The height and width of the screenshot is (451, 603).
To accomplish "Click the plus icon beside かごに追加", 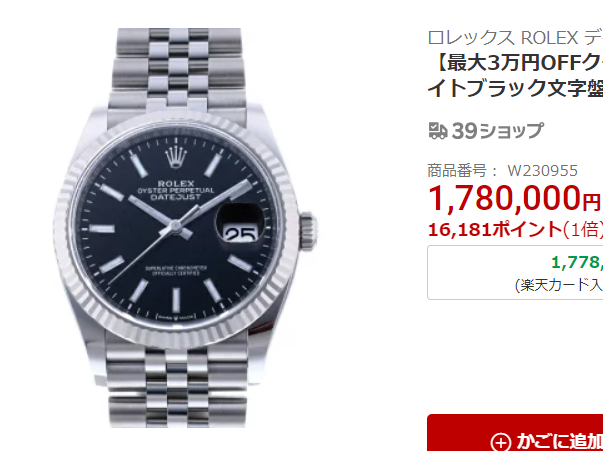I will [501, 442].
